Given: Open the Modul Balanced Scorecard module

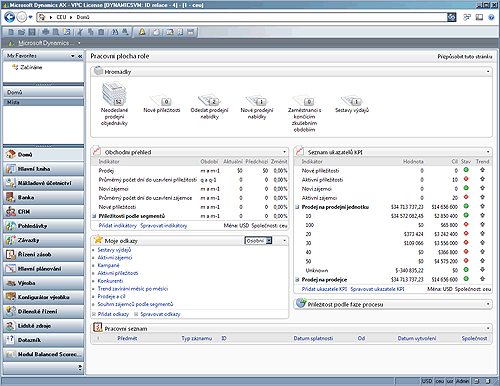Looking at the screenshot, I should pos(43,354).
